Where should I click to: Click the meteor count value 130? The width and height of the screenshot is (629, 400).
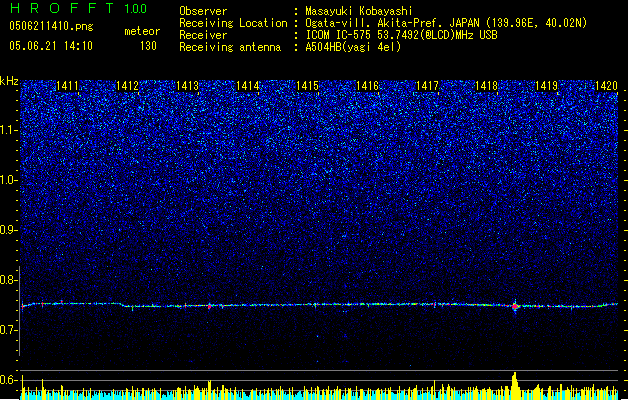pyautogui.click(x=148, y=46)
